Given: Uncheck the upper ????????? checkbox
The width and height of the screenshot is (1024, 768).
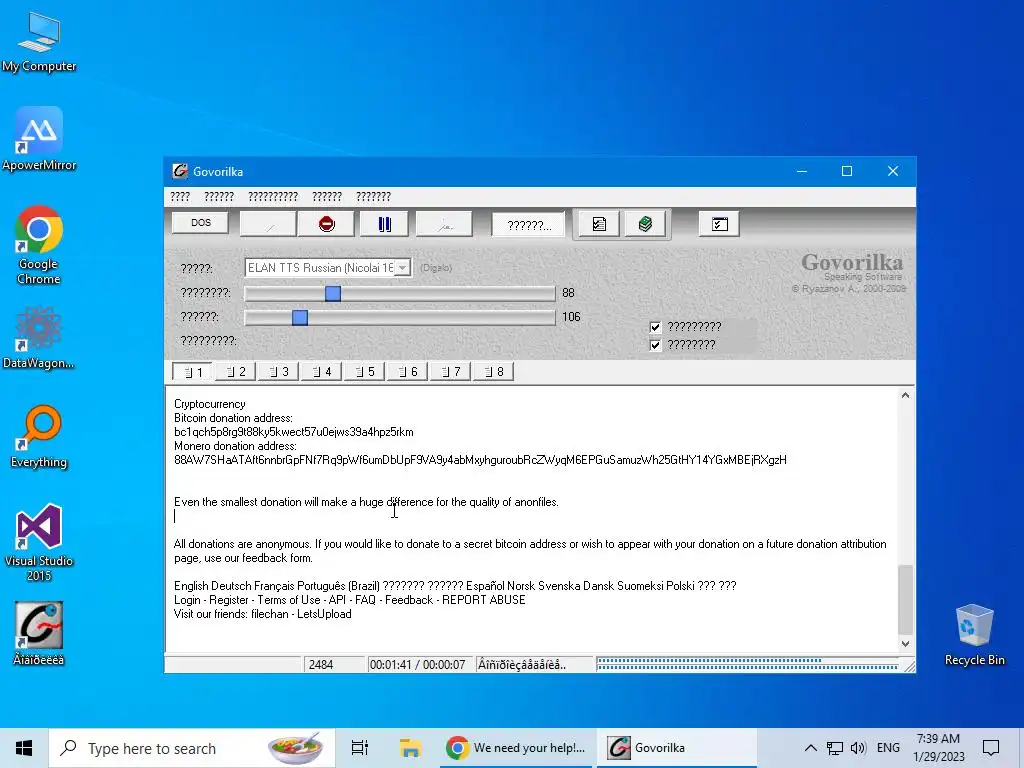Looking at the screenshot, I should coord(656,327).
